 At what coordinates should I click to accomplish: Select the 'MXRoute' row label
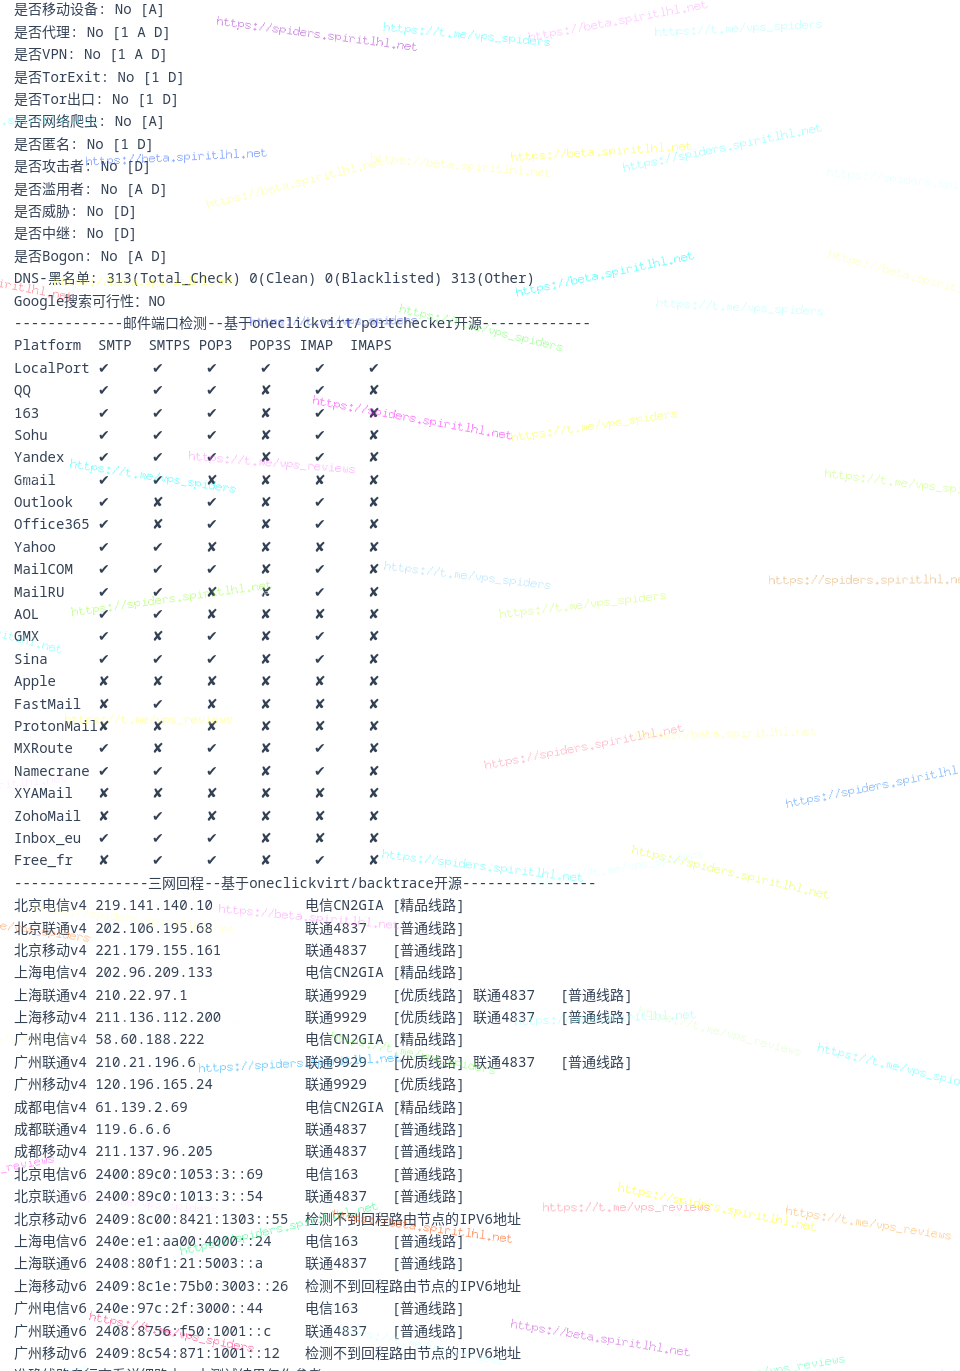44,749
